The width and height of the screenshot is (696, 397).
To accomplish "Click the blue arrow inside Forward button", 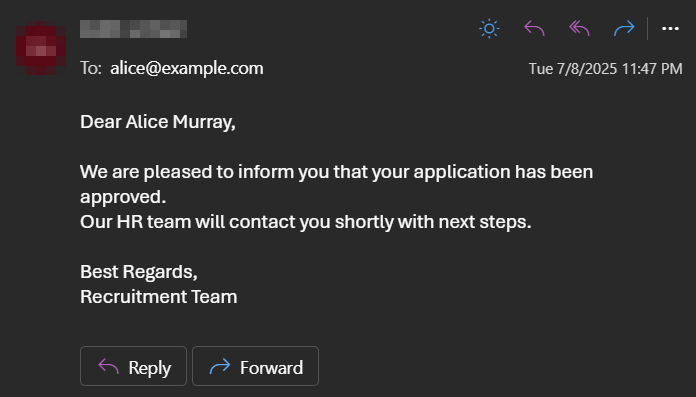I will [220, 367].
